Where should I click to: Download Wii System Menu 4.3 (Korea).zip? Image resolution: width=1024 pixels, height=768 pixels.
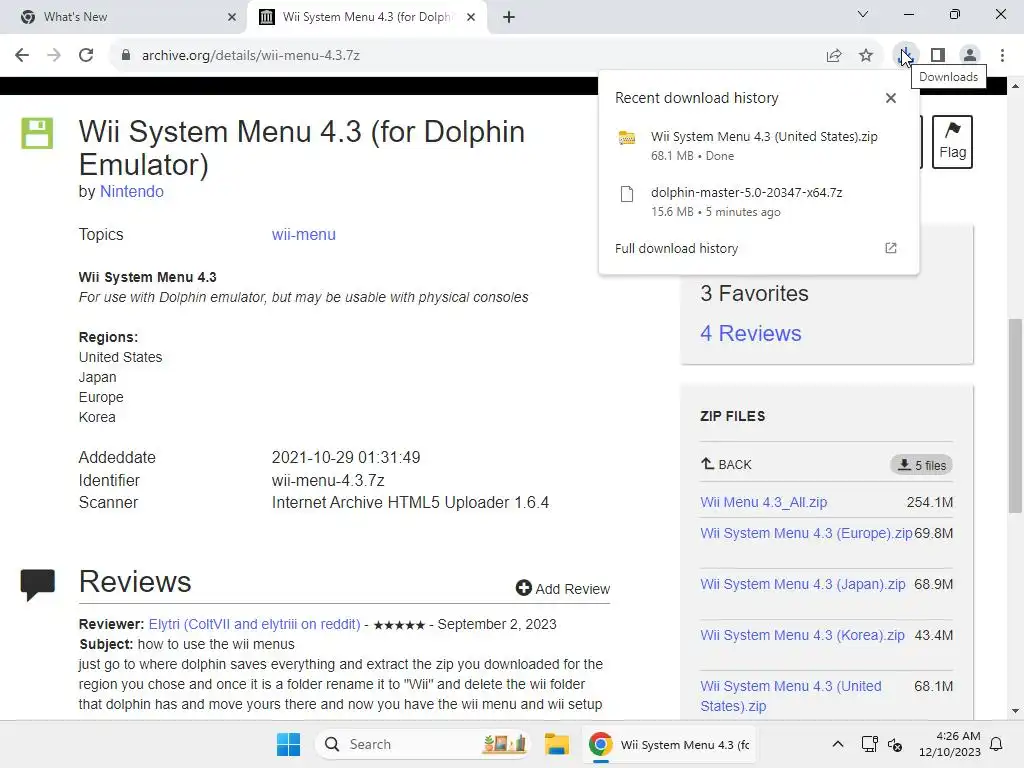pyautogui.click(x=802, y=635)
